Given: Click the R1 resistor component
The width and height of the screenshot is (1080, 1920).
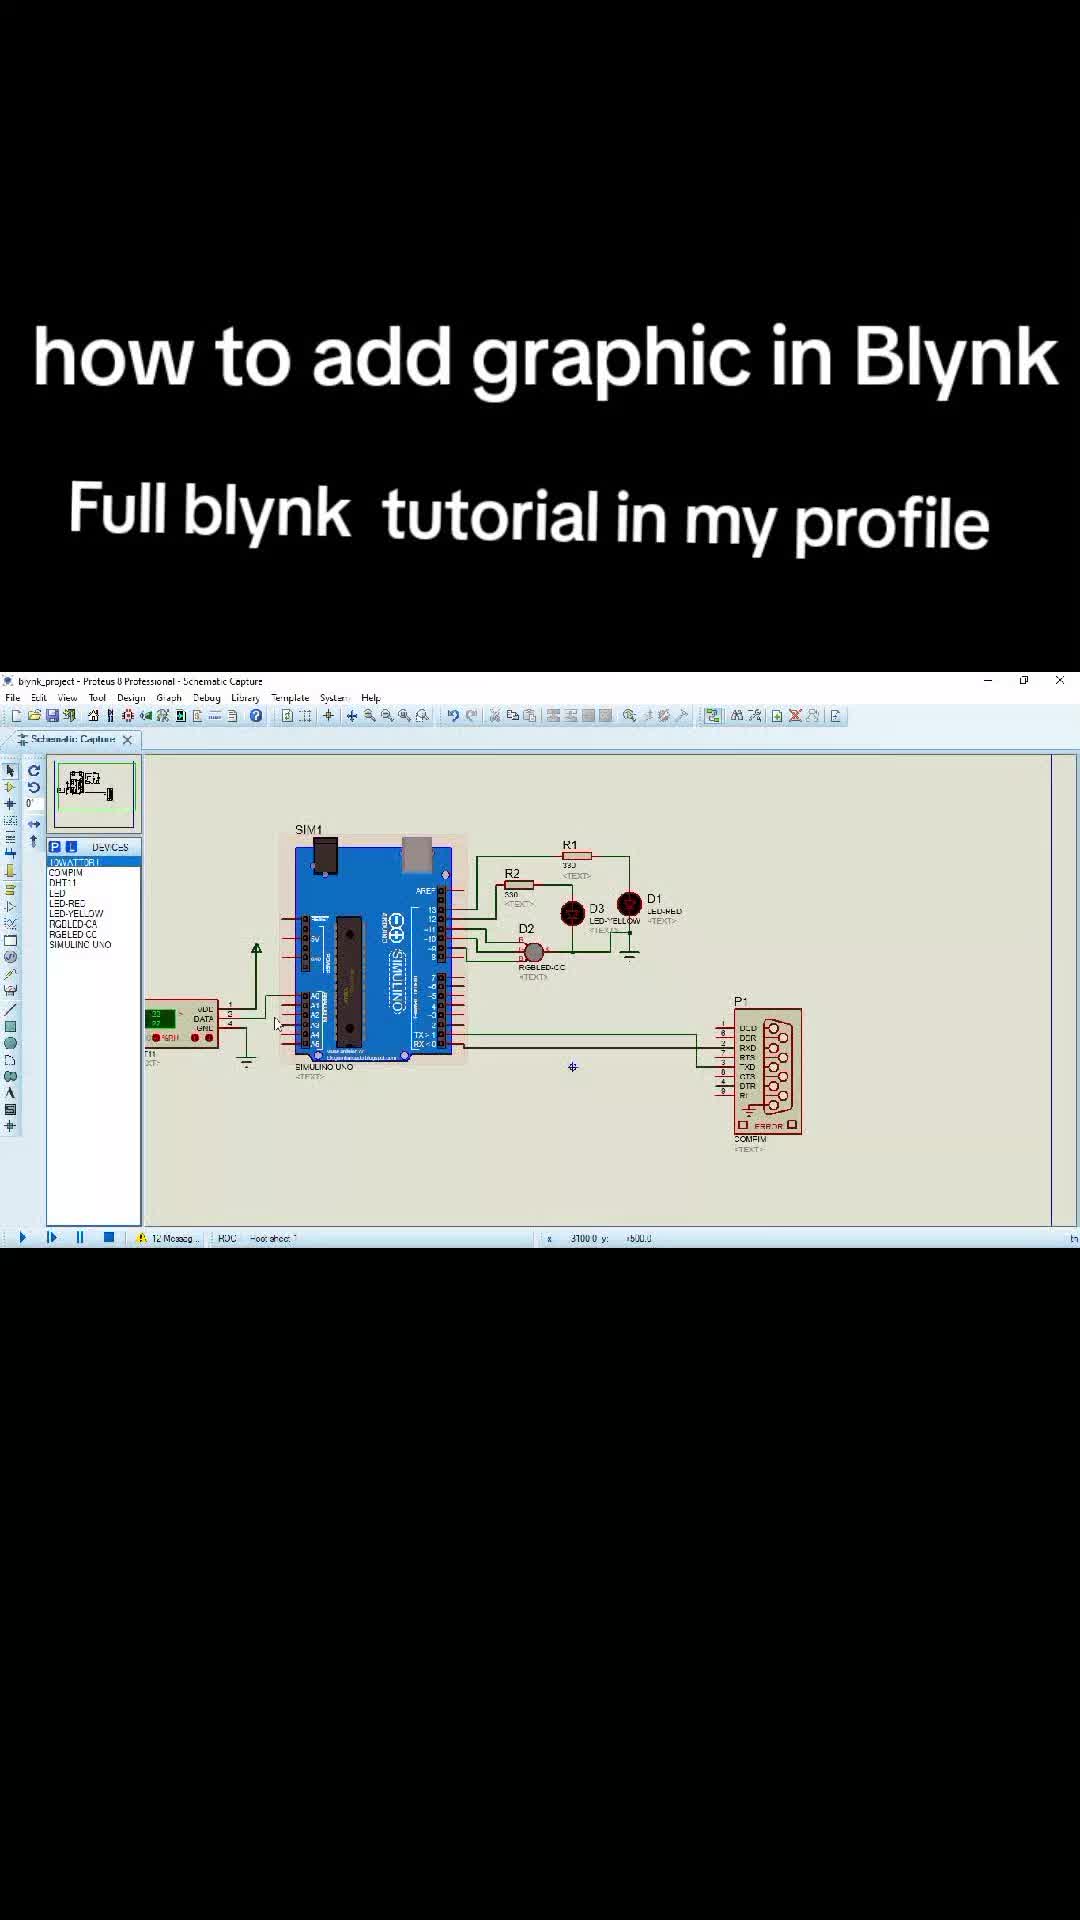Looking at the screenshot, I should coord(577,856).
